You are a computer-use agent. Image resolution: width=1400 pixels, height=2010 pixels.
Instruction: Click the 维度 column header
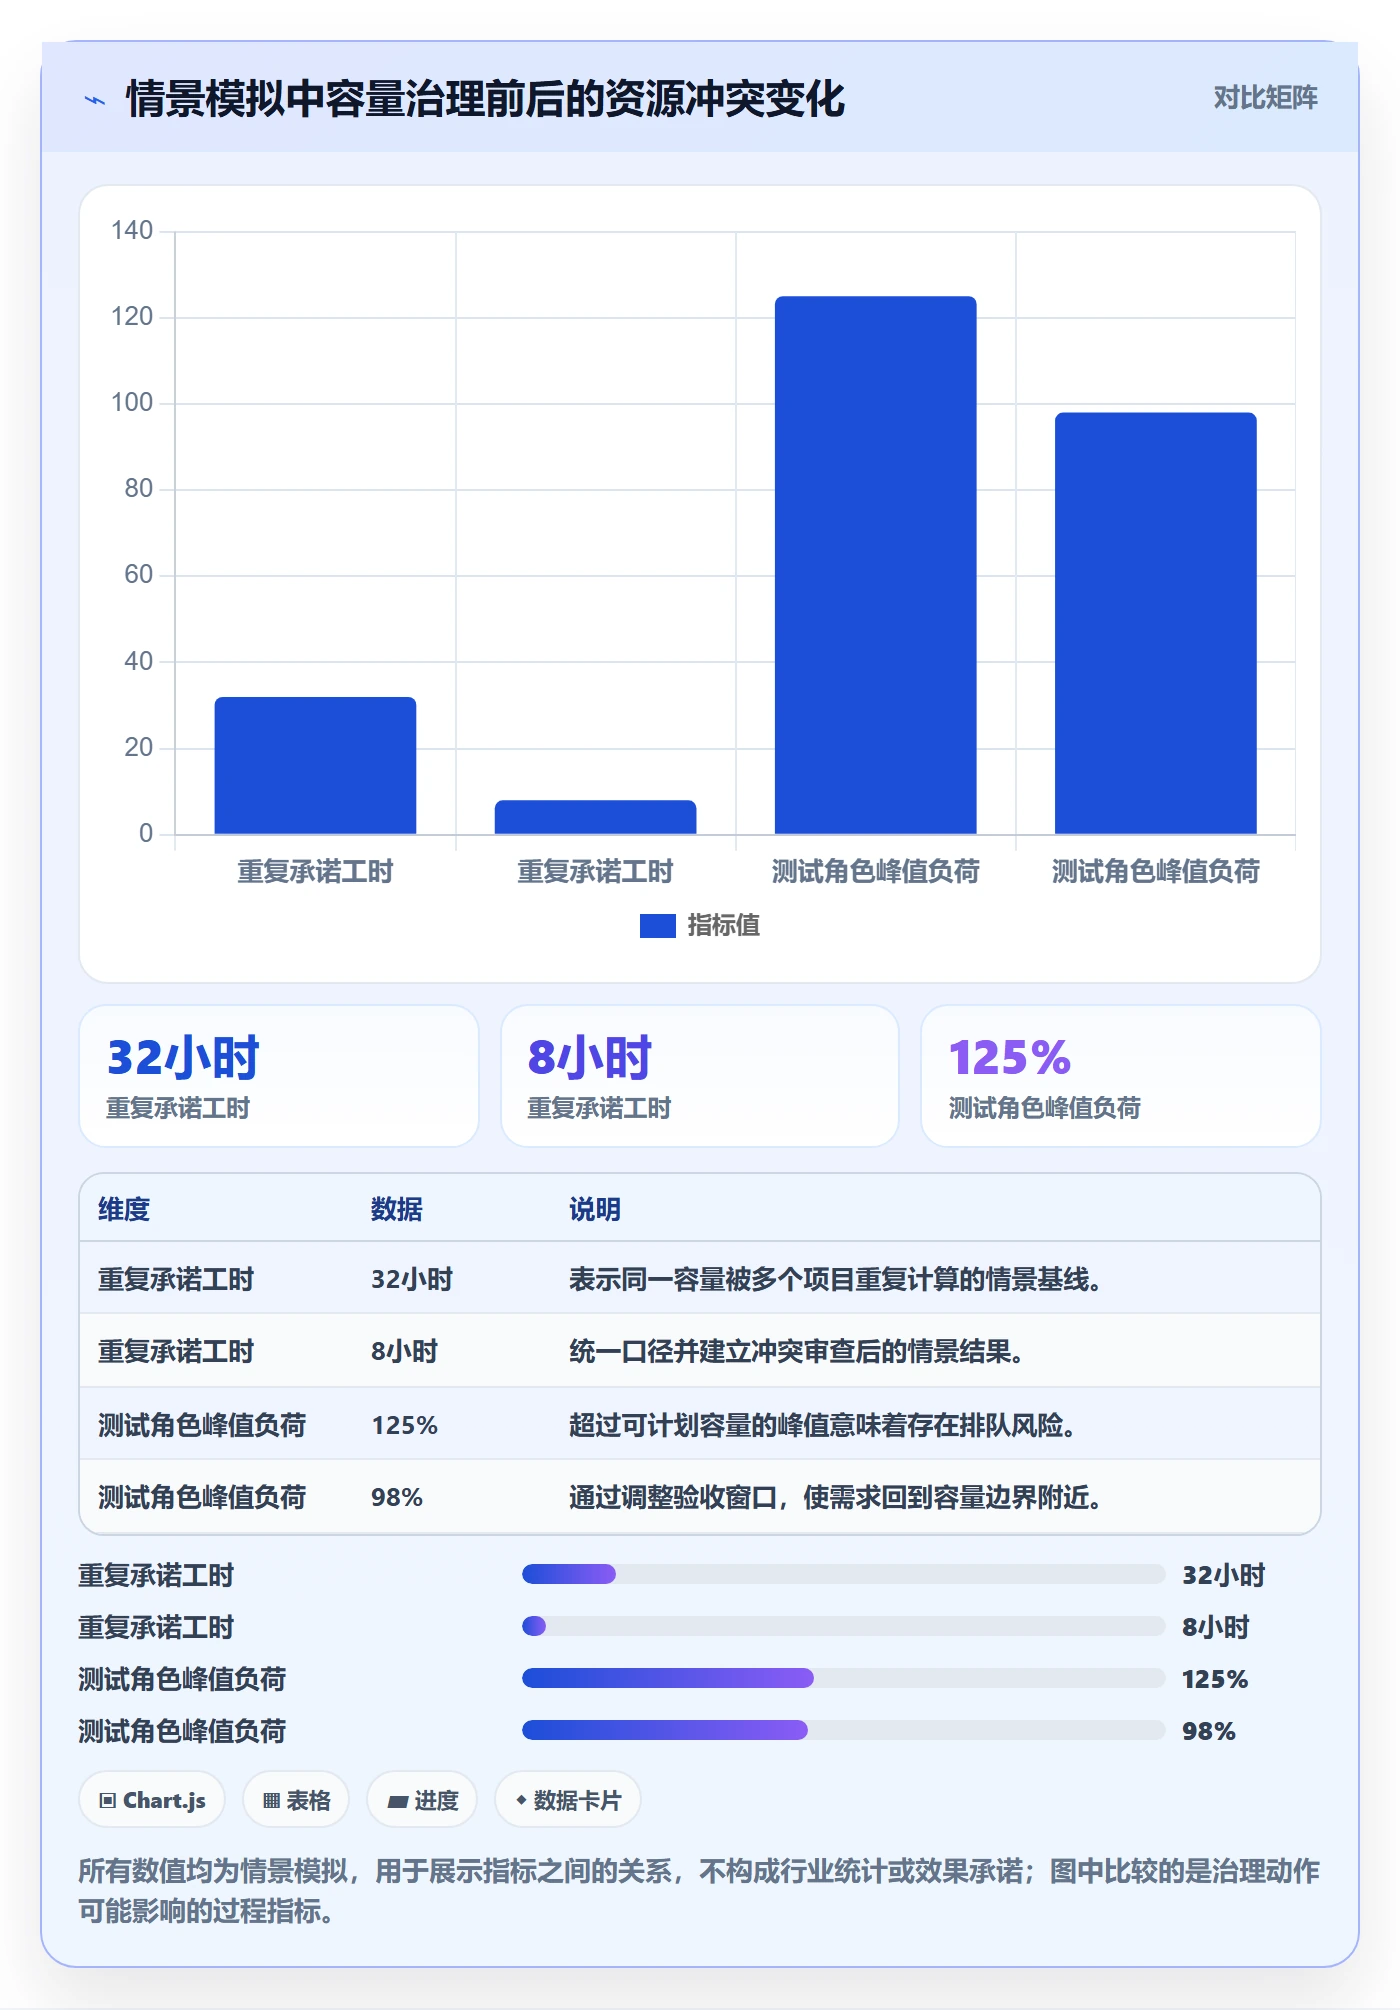point(124,1209)
